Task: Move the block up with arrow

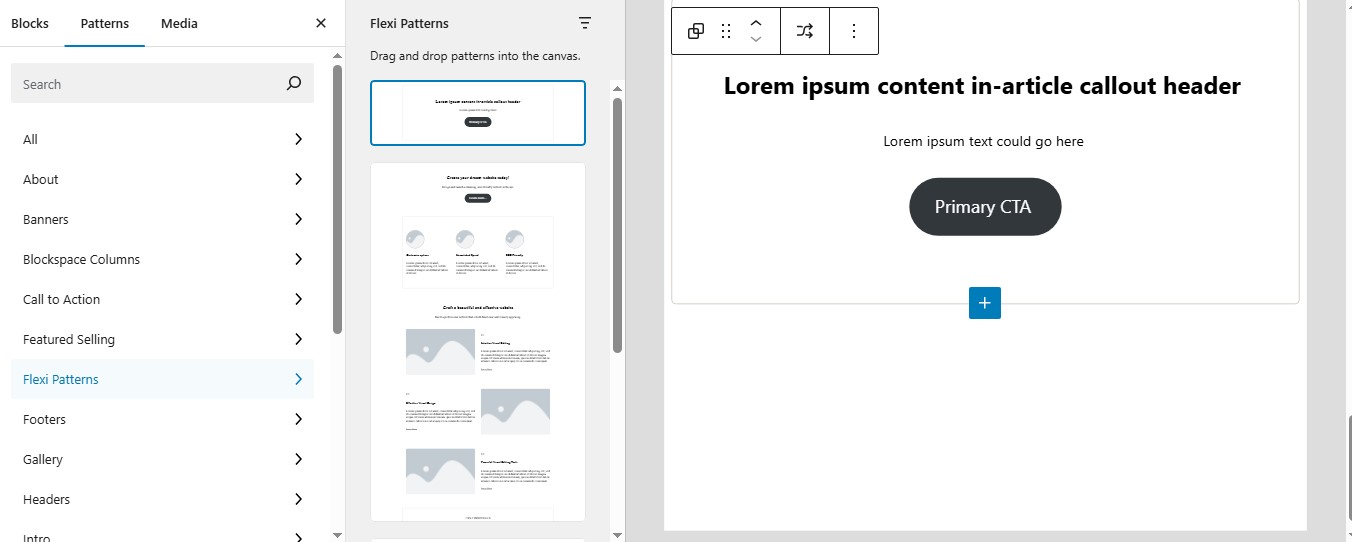Action: click(756, 22)
